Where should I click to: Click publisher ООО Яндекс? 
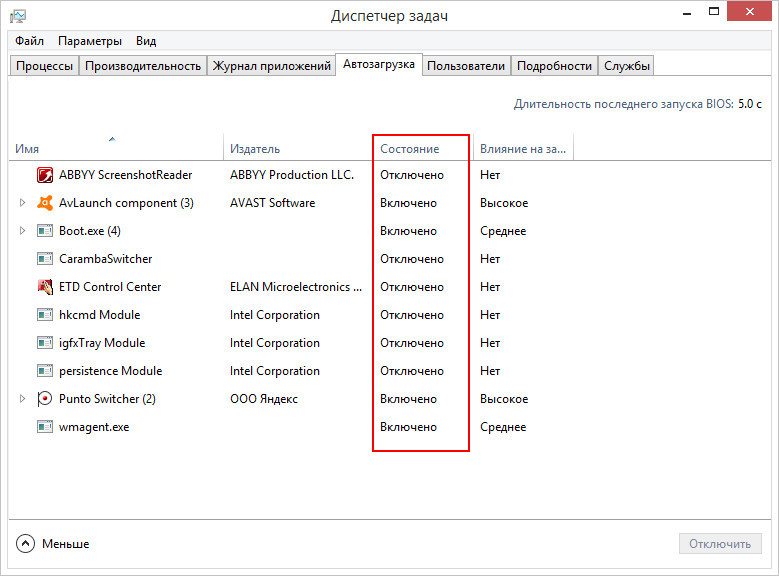(264, 399)
